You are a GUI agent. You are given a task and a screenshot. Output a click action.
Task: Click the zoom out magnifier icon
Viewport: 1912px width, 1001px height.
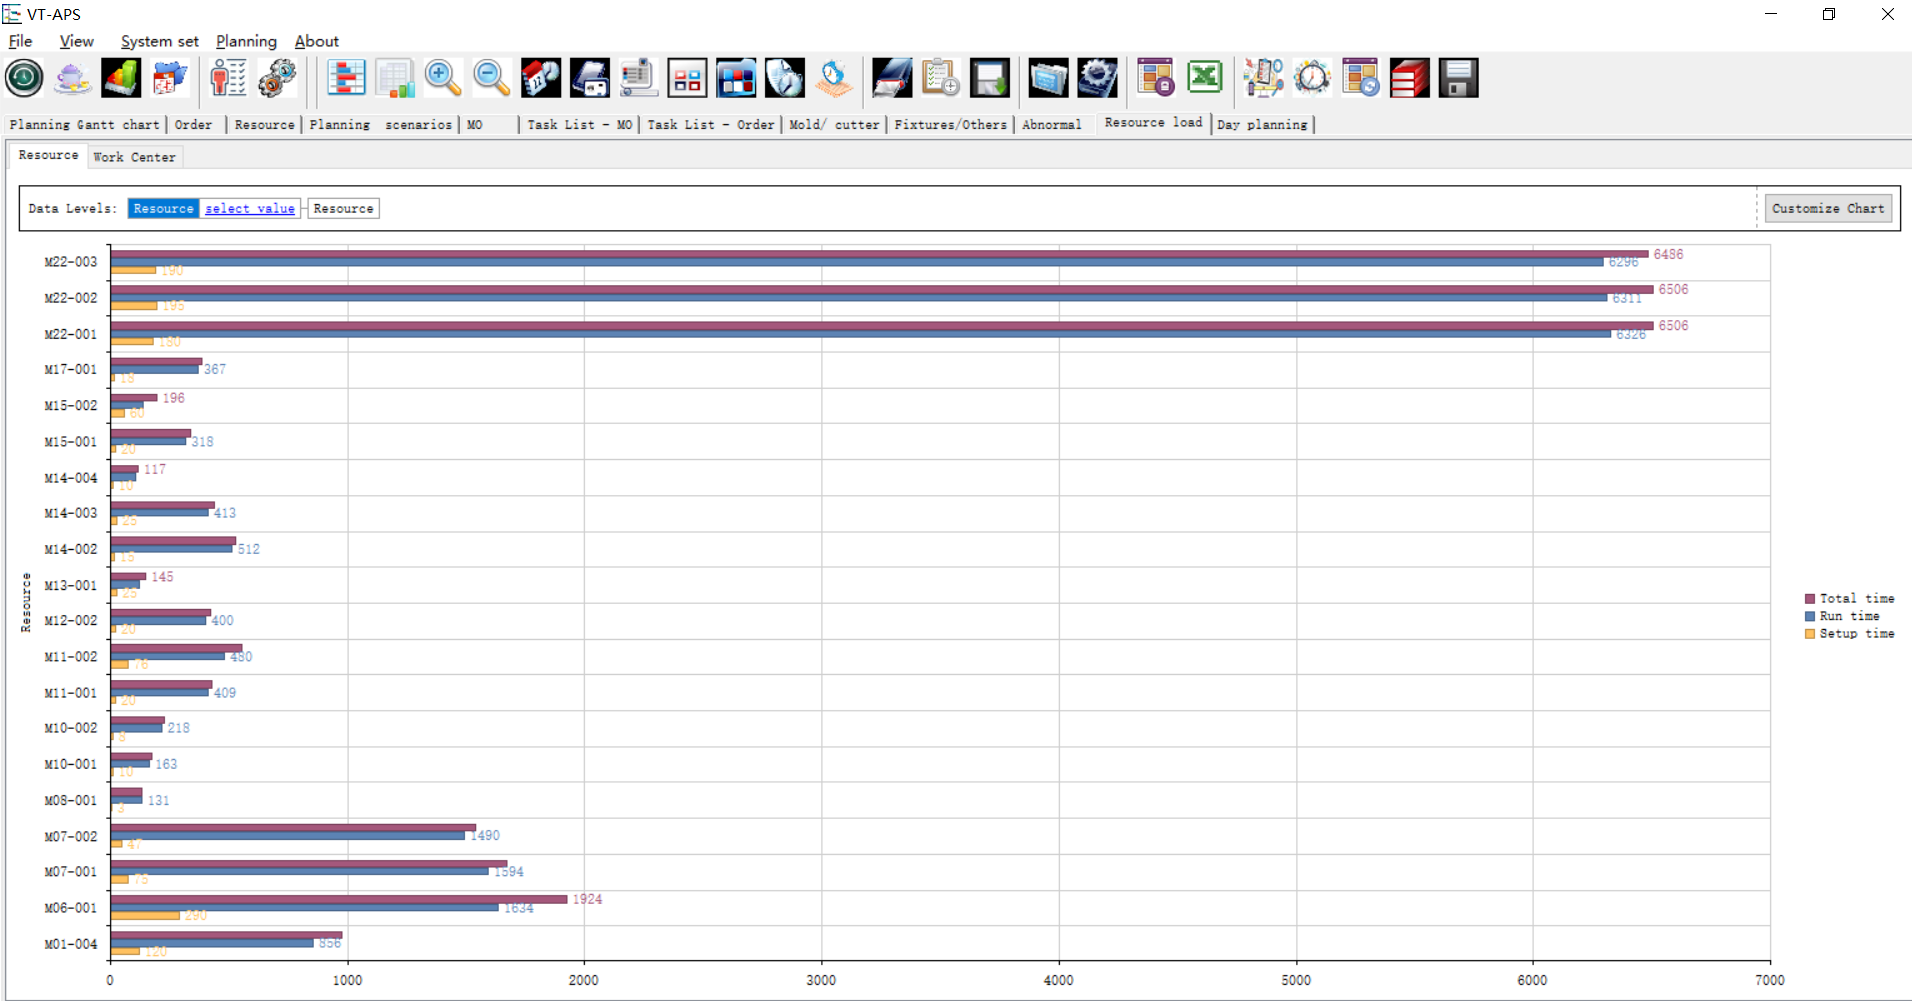coord(492,78)
